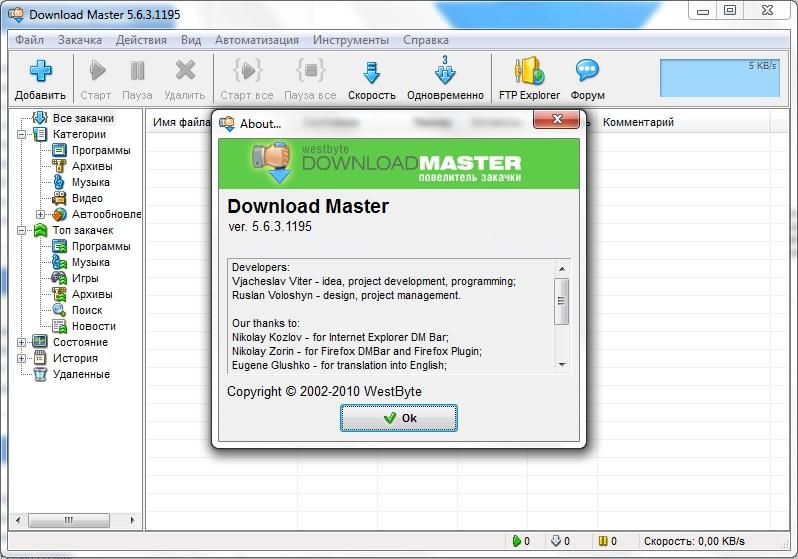Screen dimensions: 798x559
Task: Click the green active downloads status icon
Action: (x=516, y=541)
